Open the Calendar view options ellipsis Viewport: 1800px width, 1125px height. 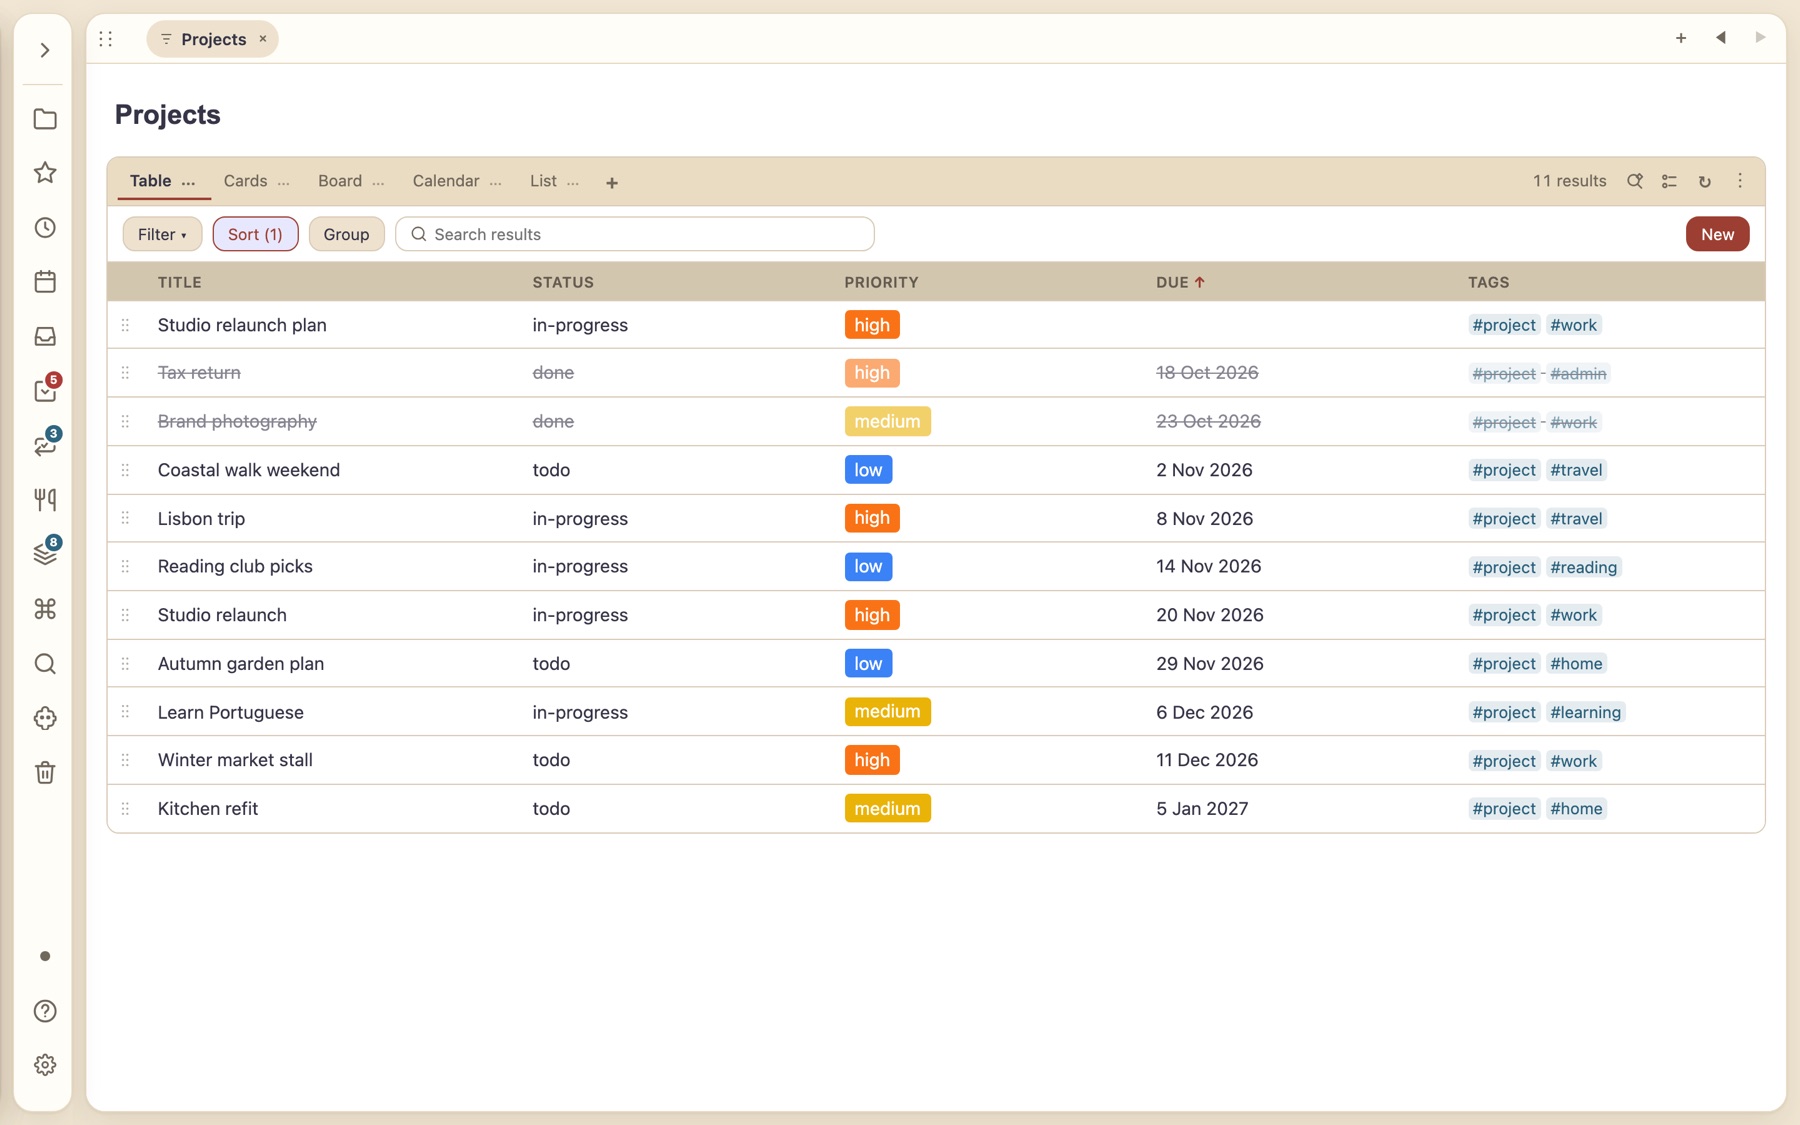click(496, 182)
